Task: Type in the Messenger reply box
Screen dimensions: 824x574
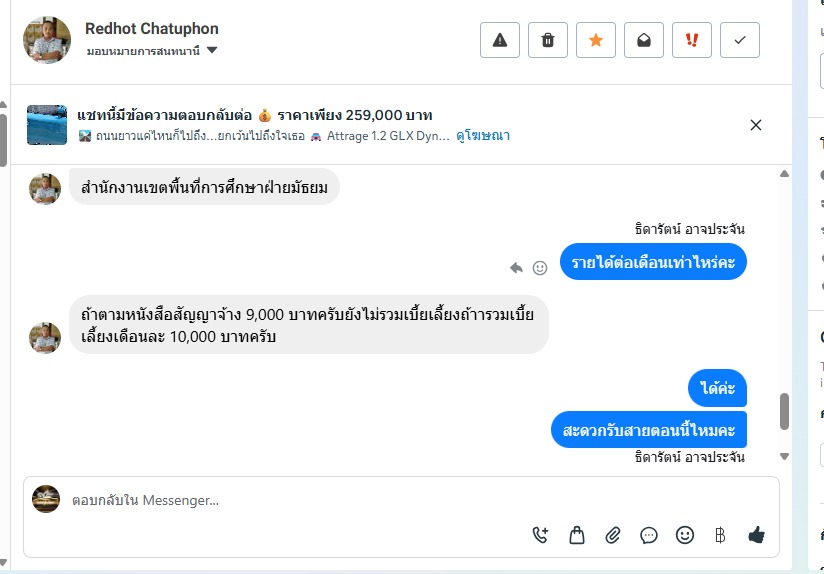Action: (x=300, y=500)
